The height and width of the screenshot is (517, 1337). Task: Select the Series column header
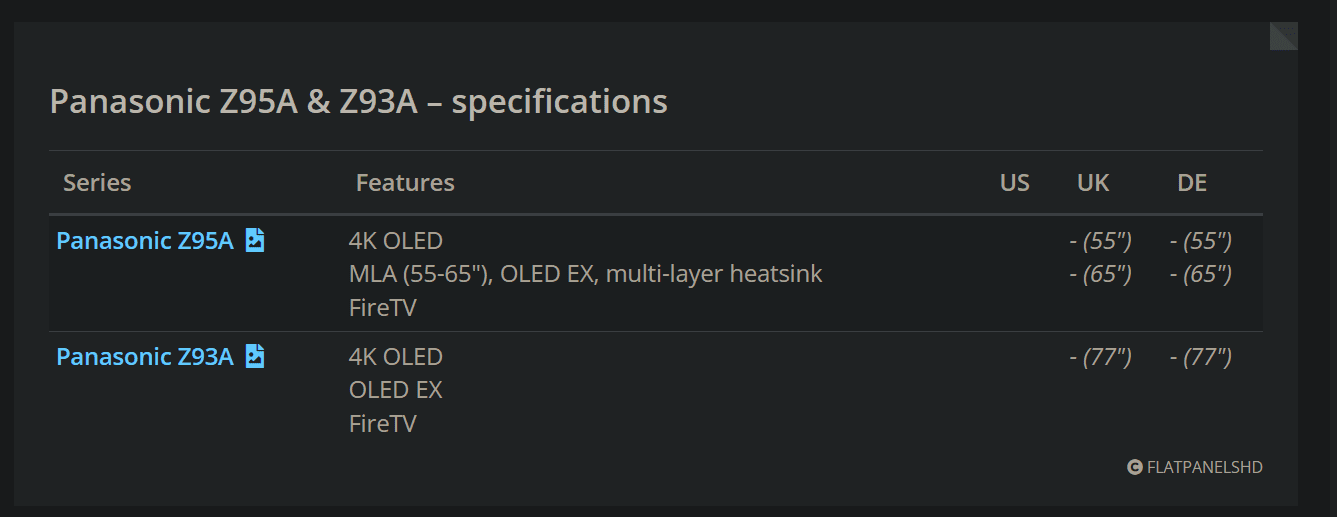97,183
